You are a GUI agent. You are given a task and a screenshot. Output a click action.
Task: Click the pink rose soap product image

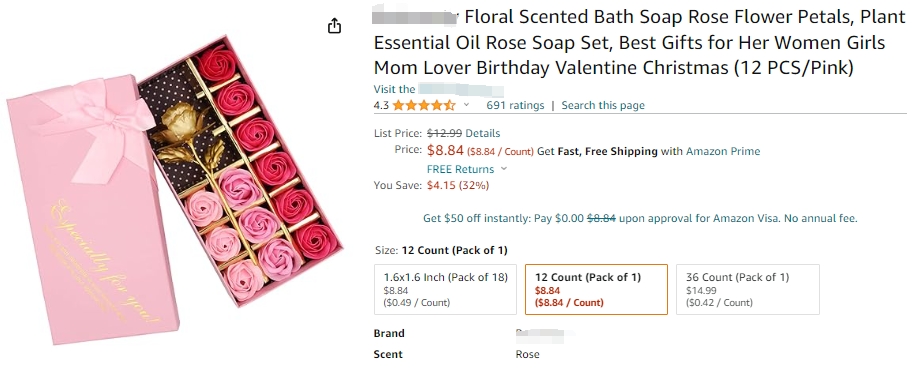pos(174,193)
